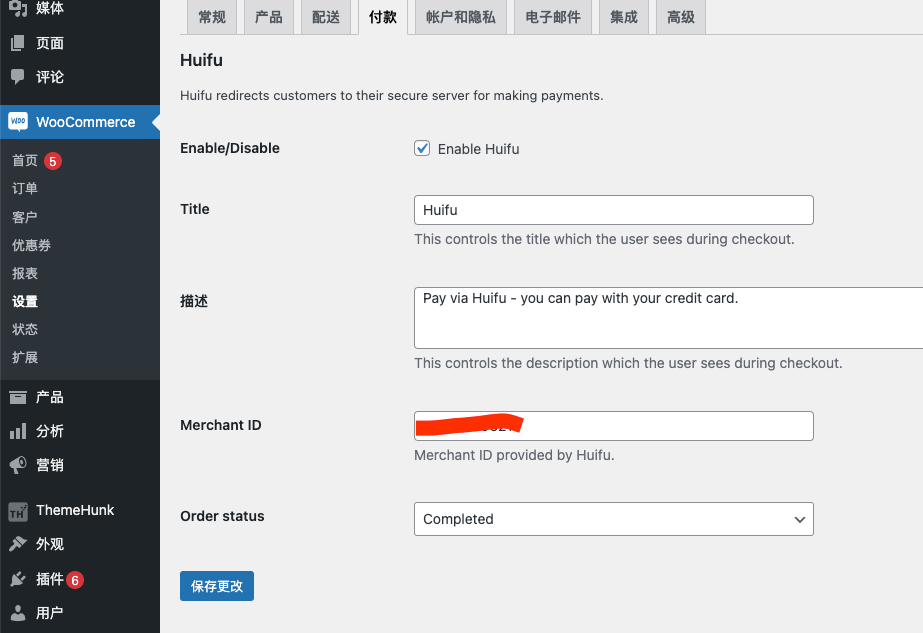
Task: Open the 报表 reports submenu link
Action: click(25, 273)
